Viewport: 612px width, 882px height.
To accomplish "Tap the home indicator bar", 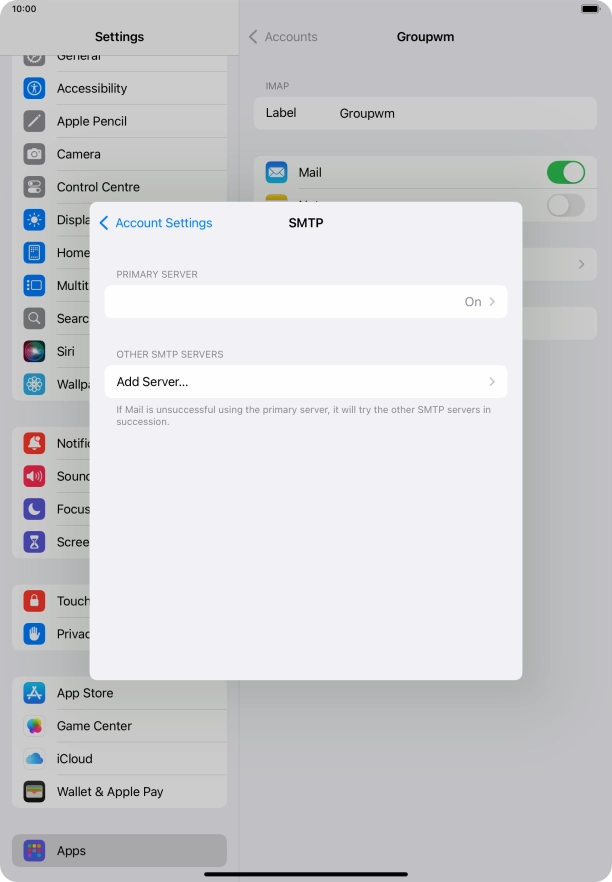I will (x=306, y=874).
